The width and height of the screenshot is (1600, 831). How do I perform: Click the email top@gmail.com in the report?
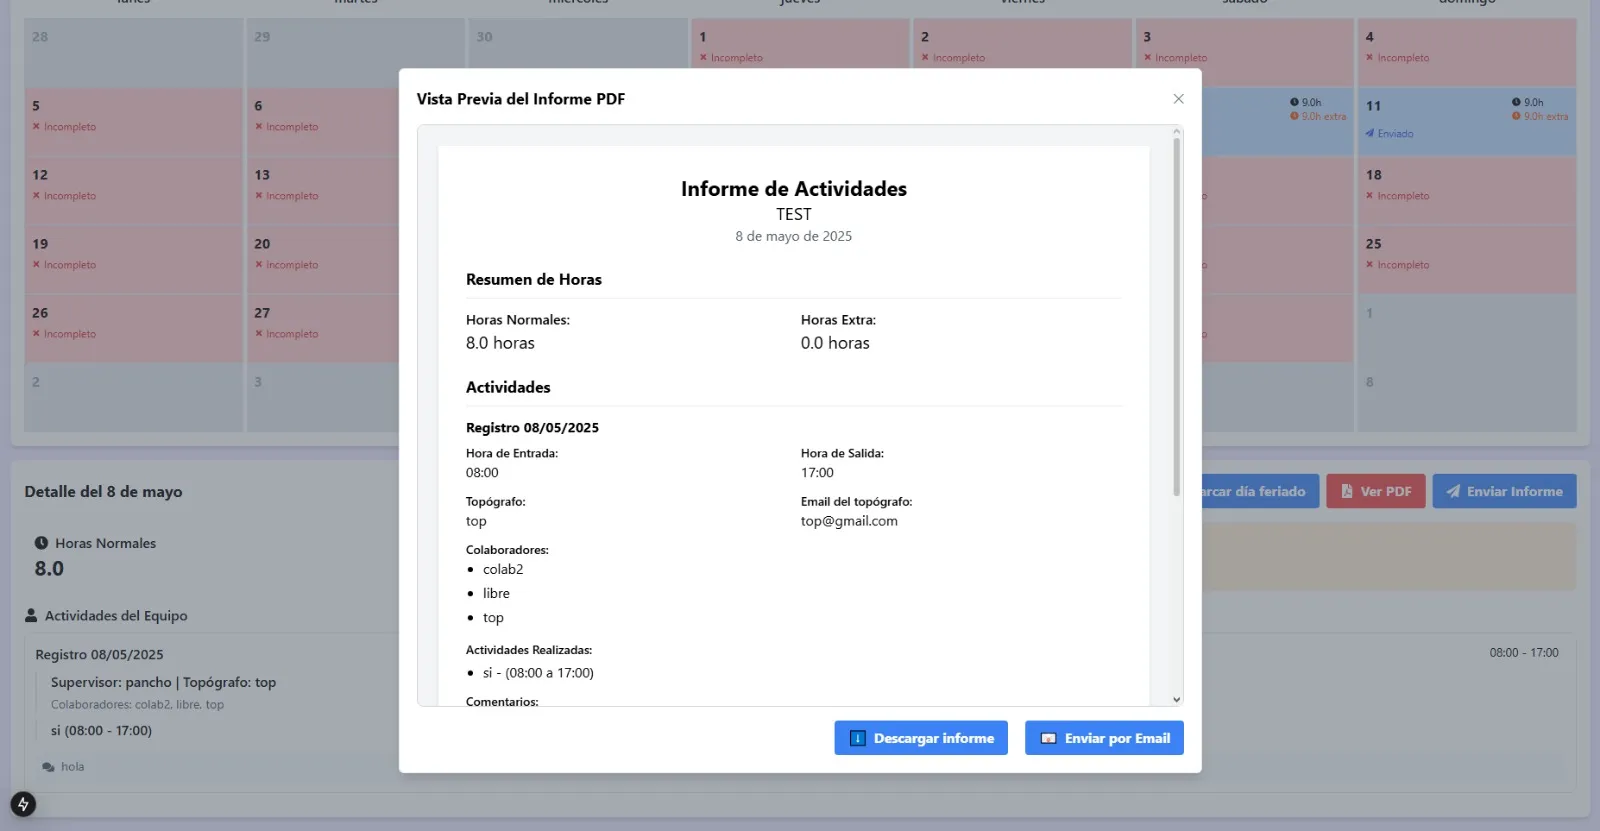(849, 521)
